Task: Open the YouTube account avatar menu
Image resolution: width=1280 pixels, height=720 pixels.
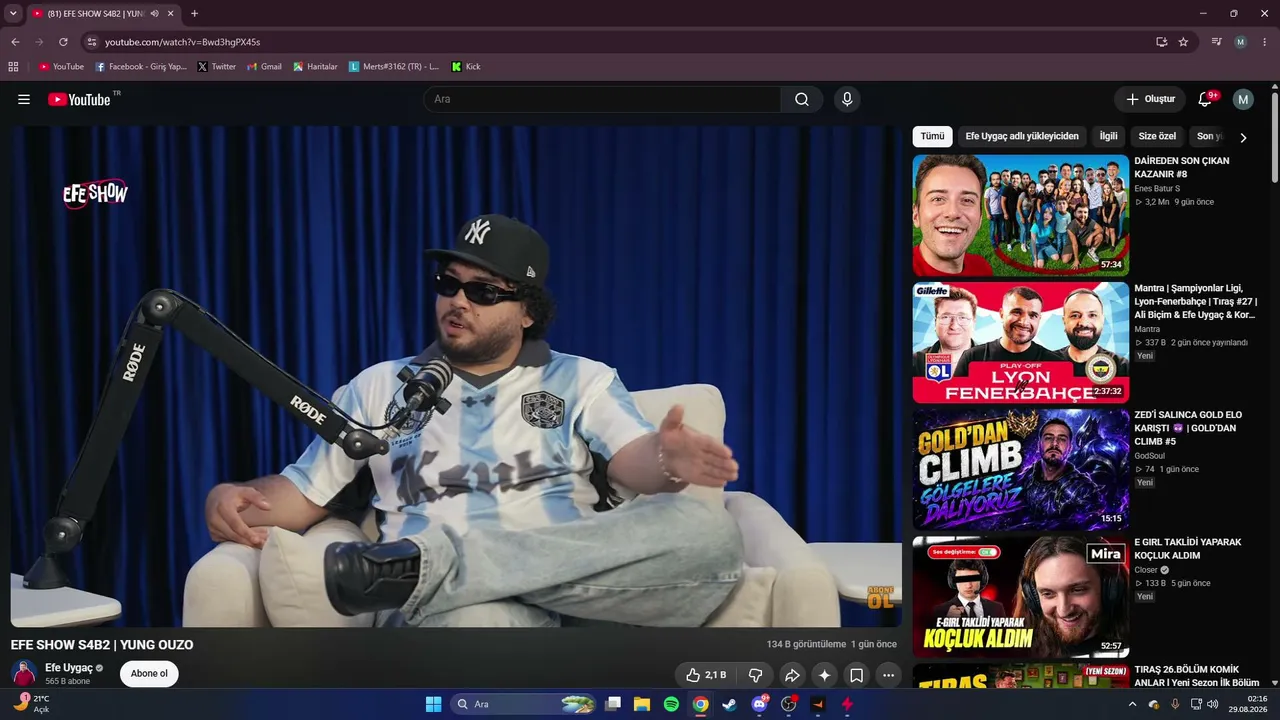Action: [x=1243, y=99]
